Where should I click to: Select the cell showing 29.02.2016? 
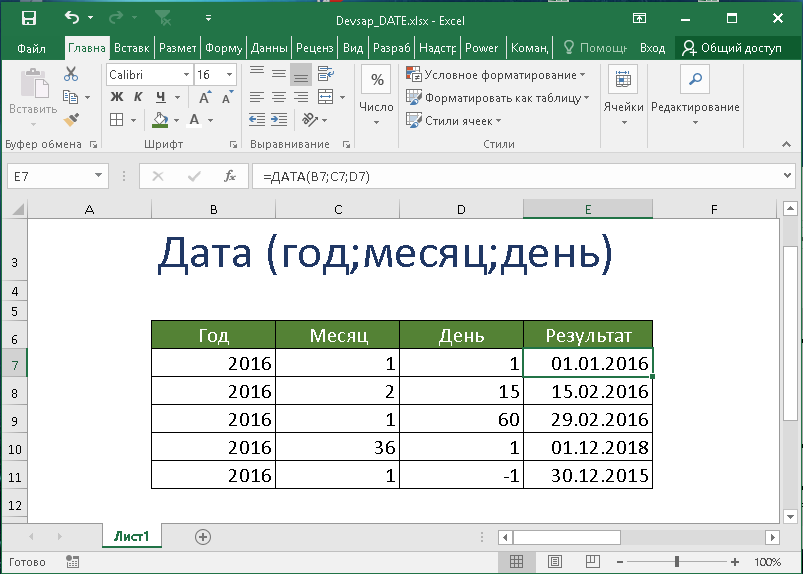[588, 419]
